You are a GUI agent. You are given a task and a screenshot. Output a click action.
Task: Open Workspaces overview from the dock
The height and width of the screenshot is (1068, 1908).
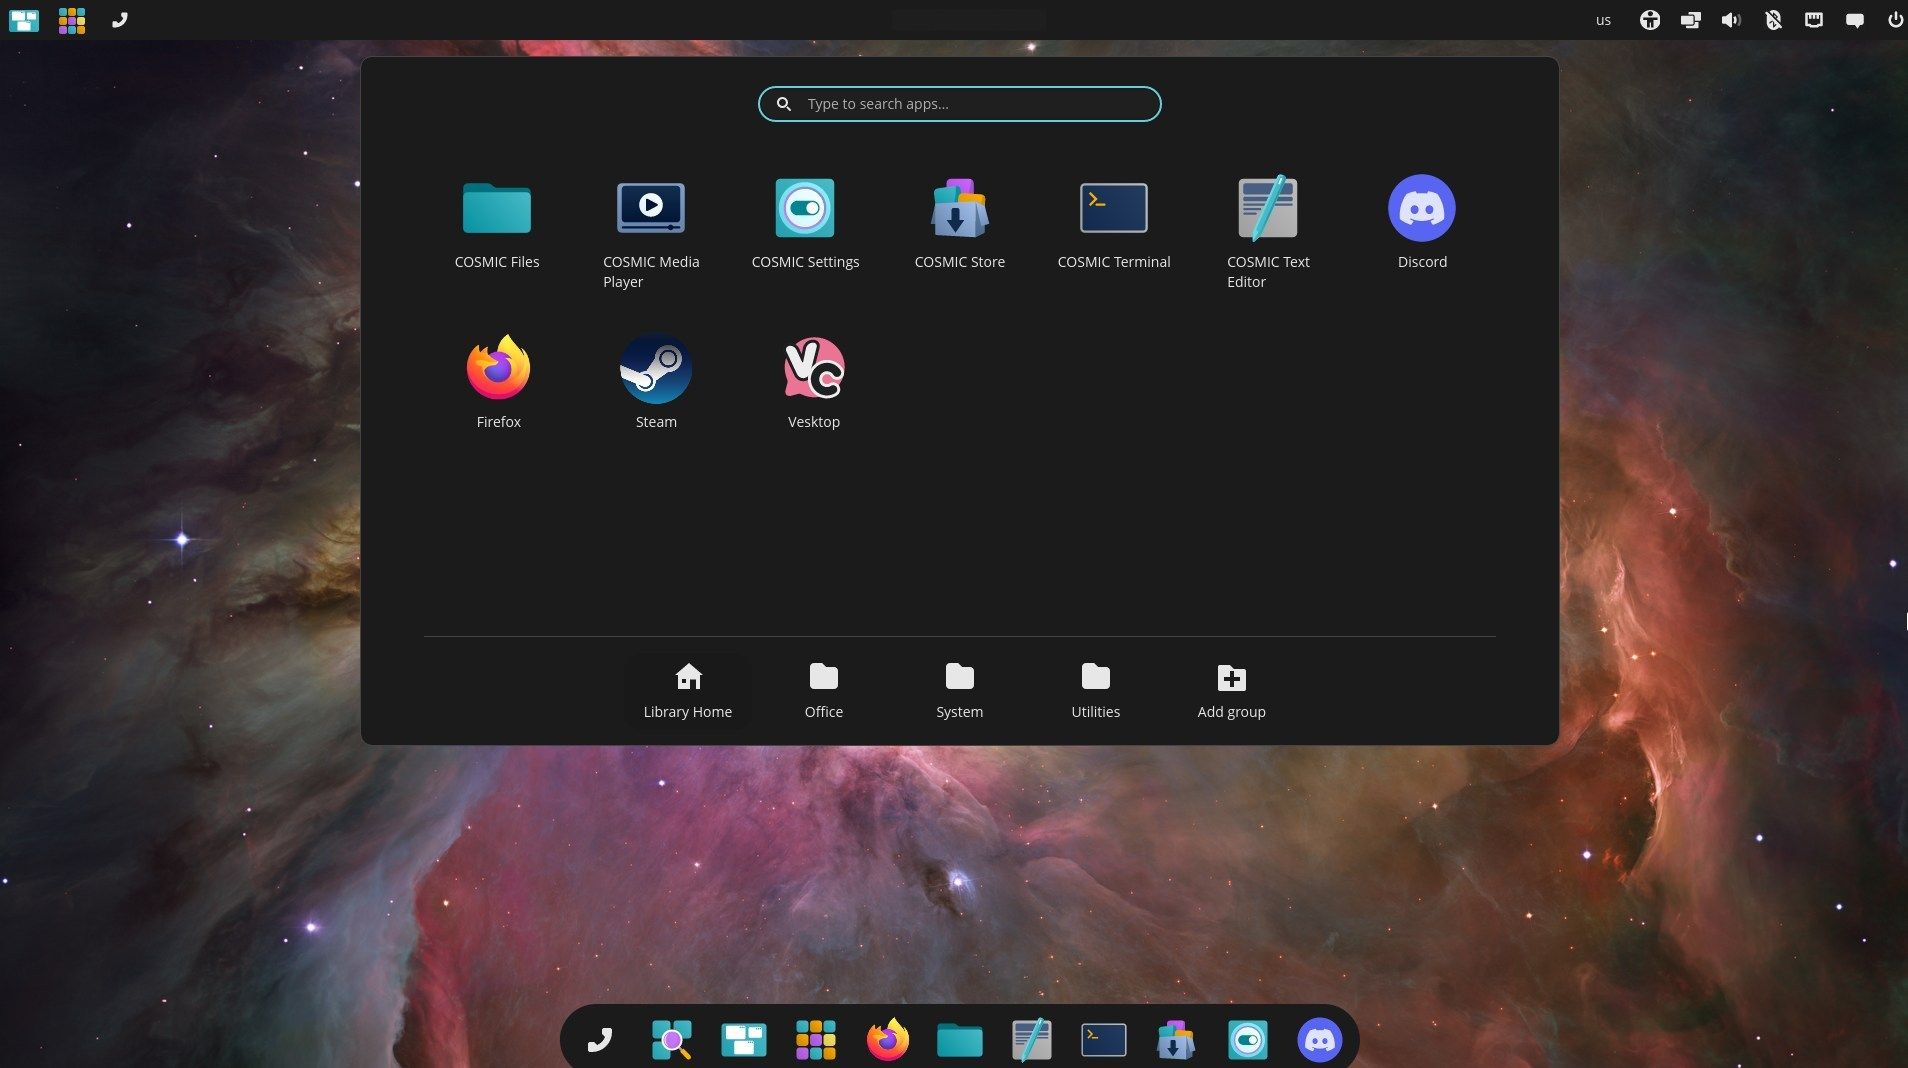(743, 1040)
